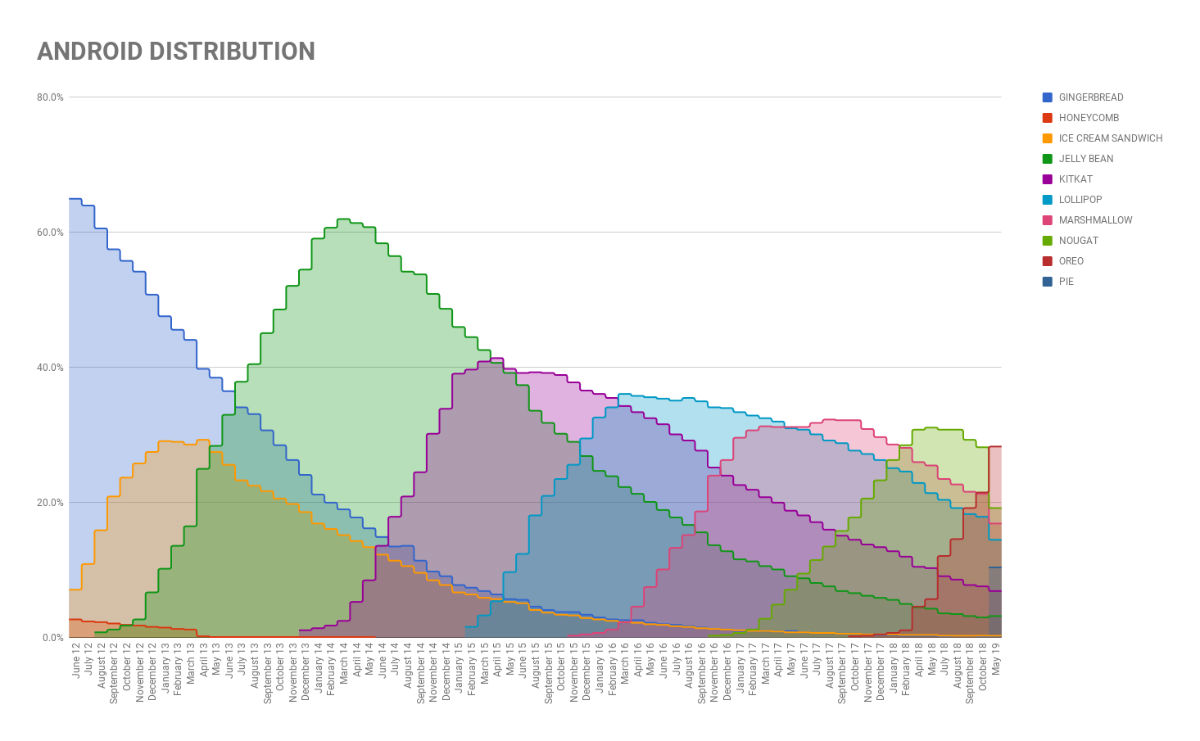Select the Ice Cream Sandwich orange swatch

pos(1047,139)
